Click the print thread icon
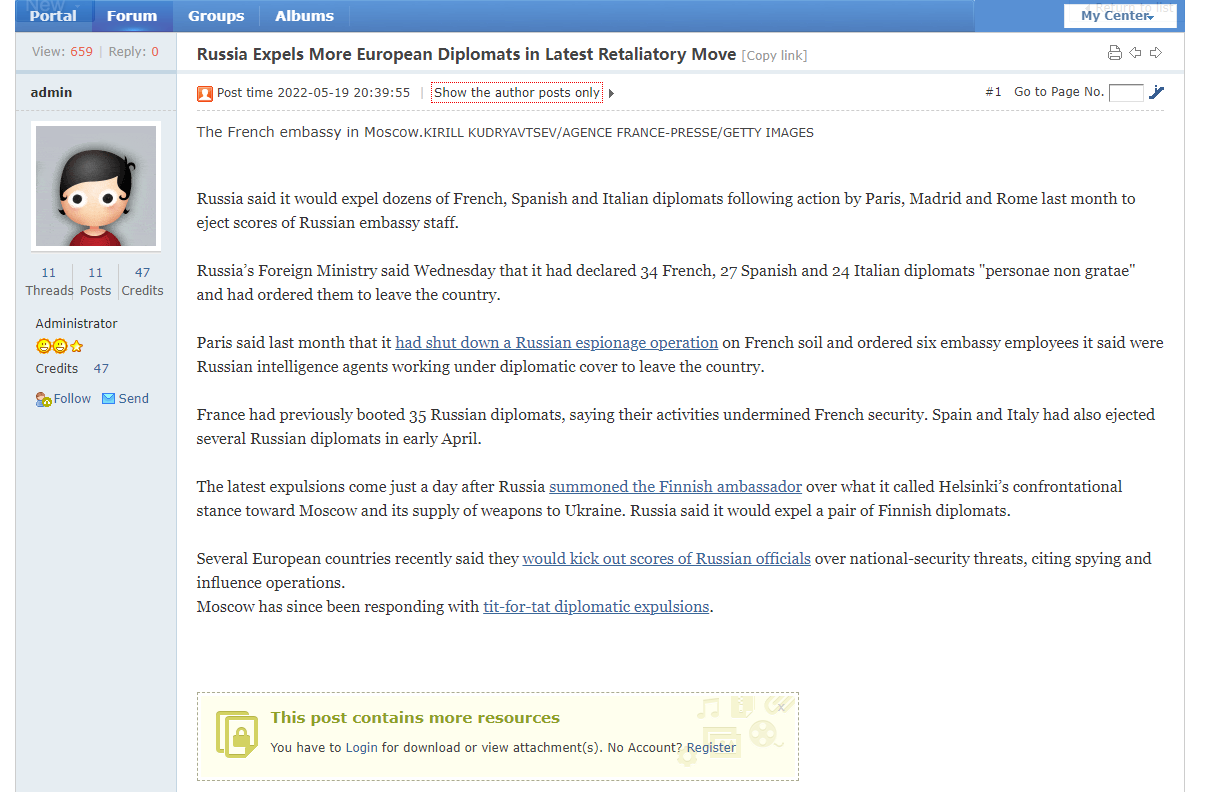The height and width of the screenshot is (792, 1209). (1115, 53)
